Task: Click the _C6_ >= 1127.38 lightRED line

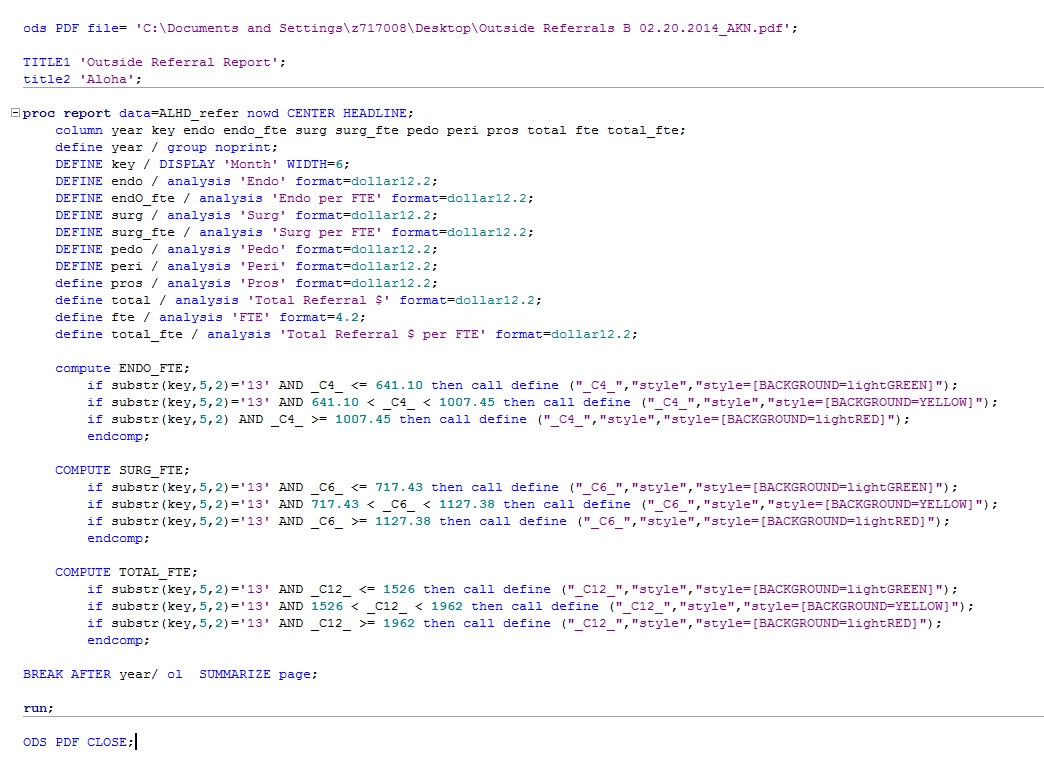Action: 519,521
